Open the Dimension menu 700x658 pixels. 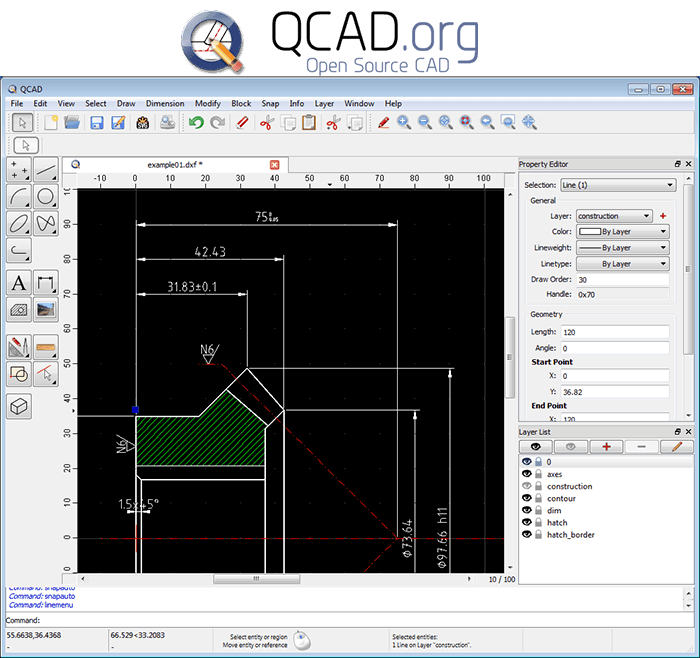point(165,104)
